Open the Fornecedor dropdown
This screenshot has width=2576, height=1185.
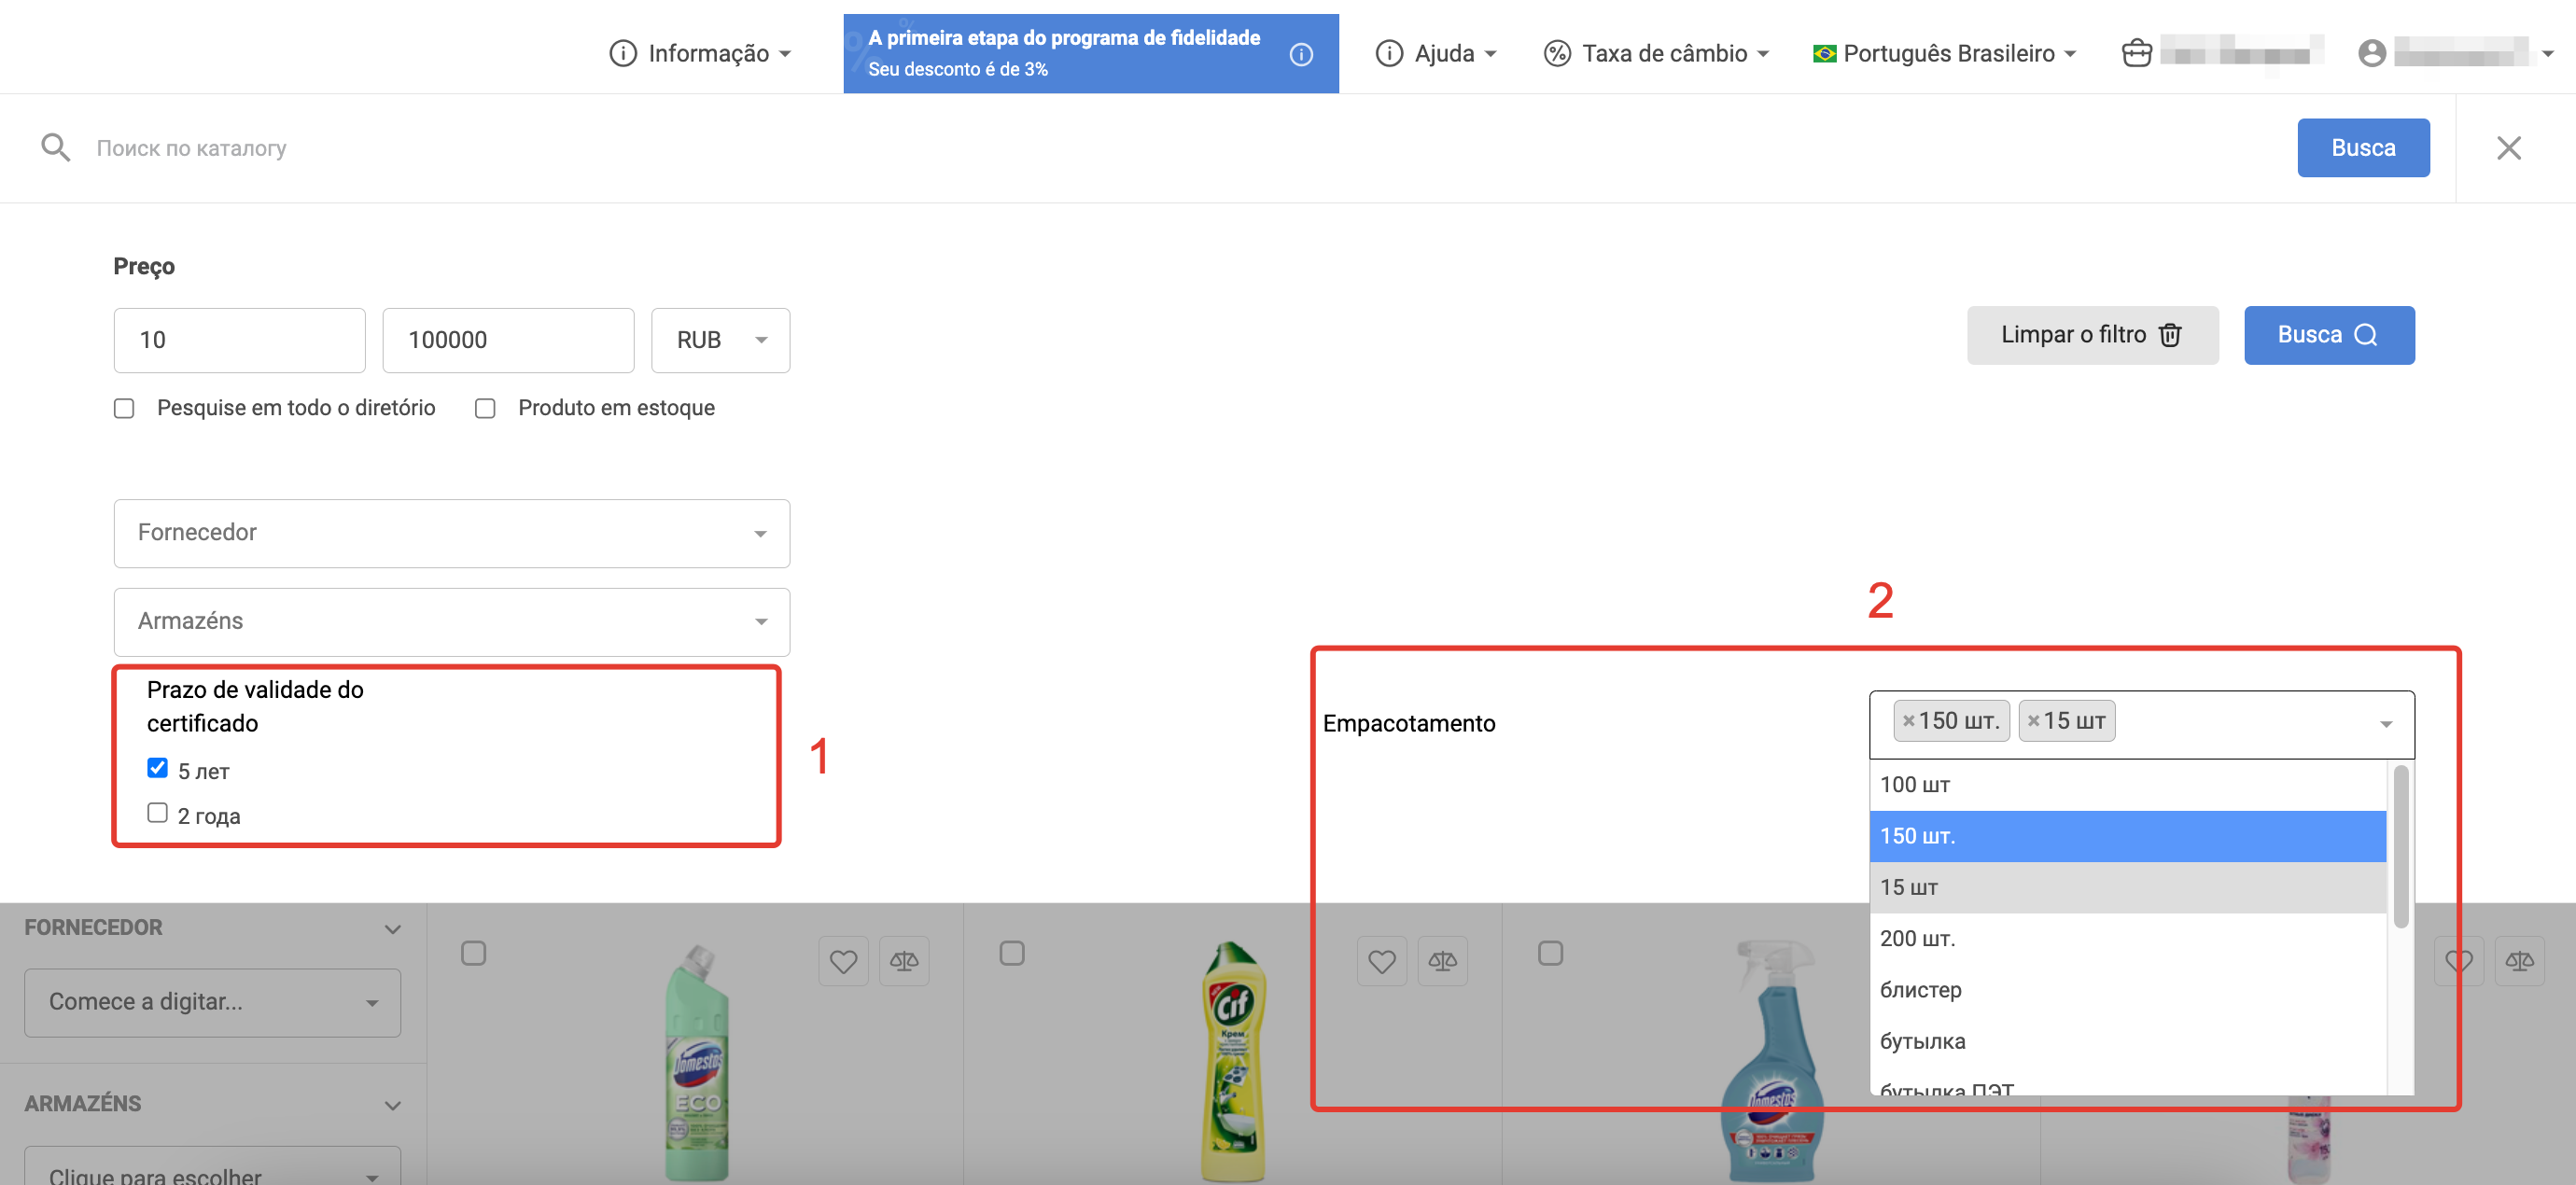pos(451,533)
